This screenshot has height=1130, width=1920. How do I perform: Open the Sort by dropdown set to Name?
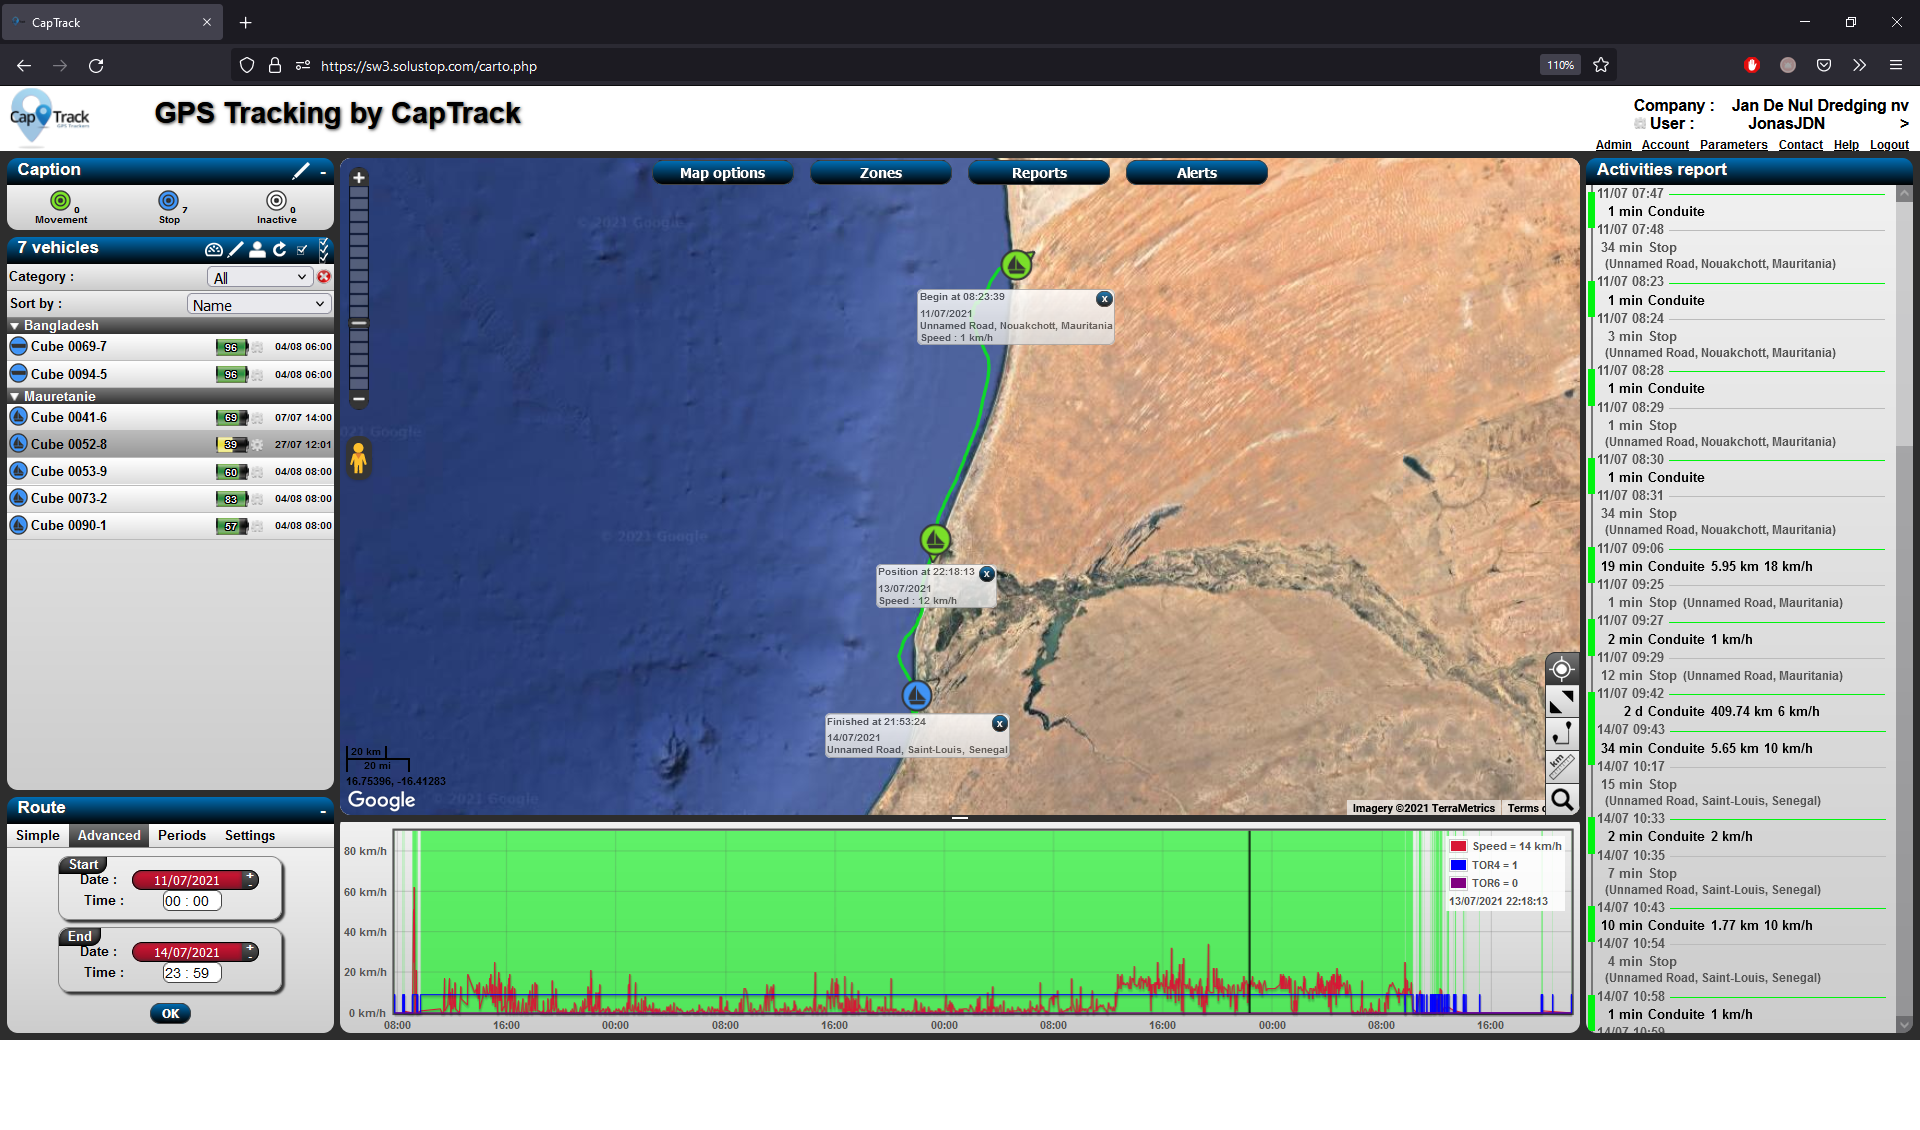click(x=259, y=304)
